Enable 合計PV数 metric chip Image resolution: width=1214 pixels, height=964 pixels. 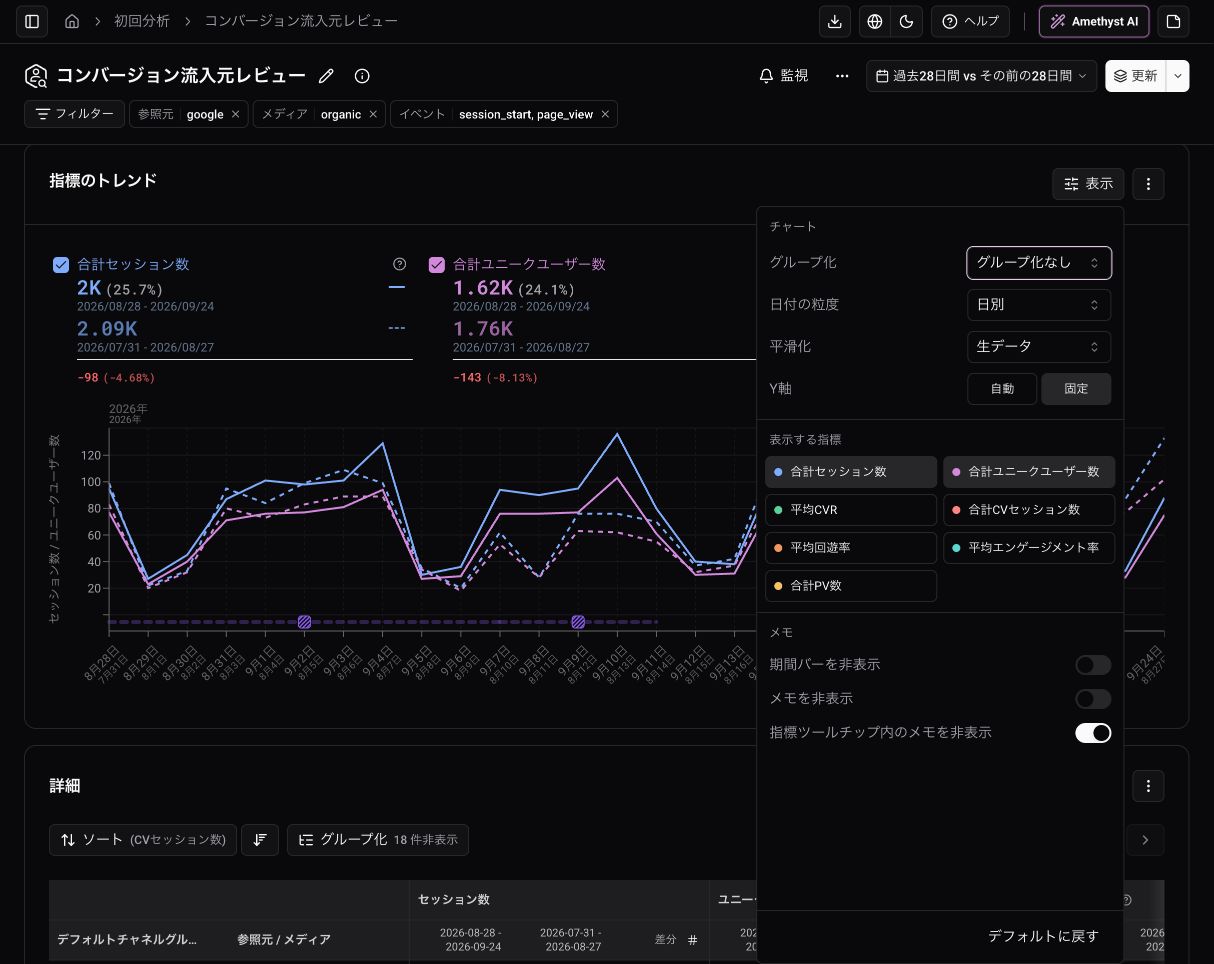click(851, 586)
